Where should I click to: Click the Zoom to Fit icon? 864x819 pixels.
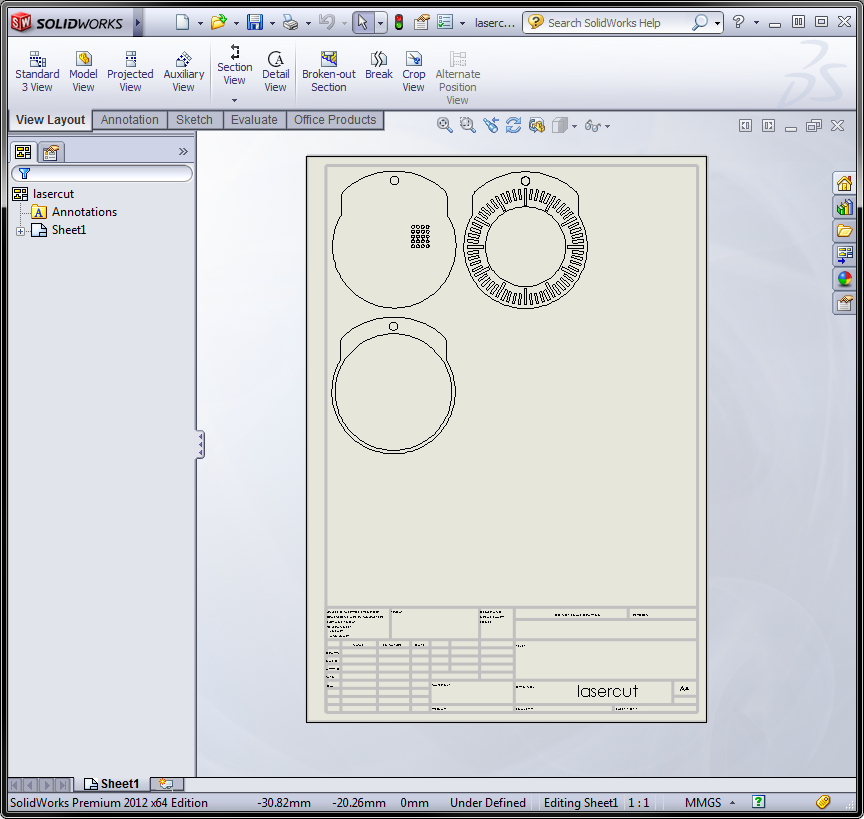tap(445, 125)
